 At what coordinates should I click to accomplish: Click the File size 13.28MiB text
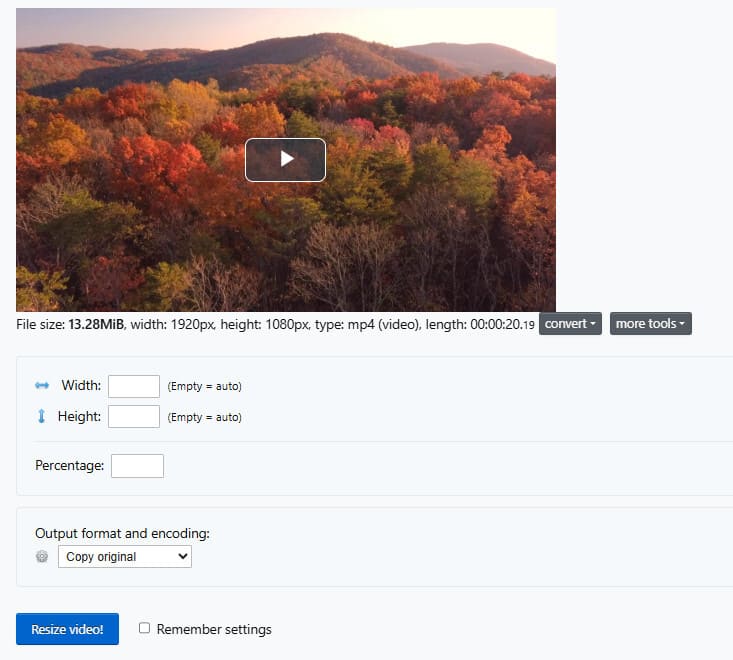[70, 324]
